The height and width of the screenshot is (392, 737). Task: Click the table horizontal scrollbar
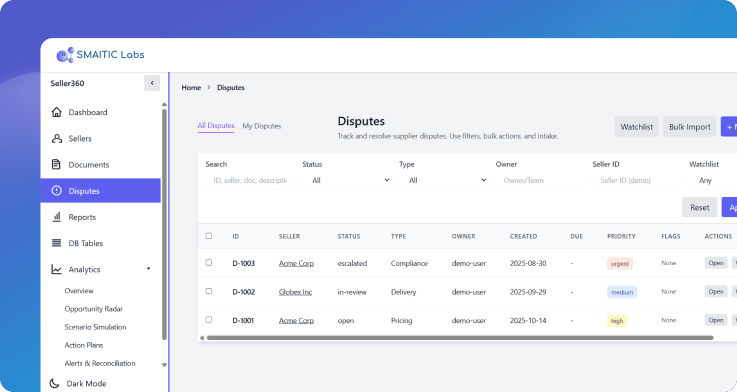pyautogui.click(x=460, y=337)
